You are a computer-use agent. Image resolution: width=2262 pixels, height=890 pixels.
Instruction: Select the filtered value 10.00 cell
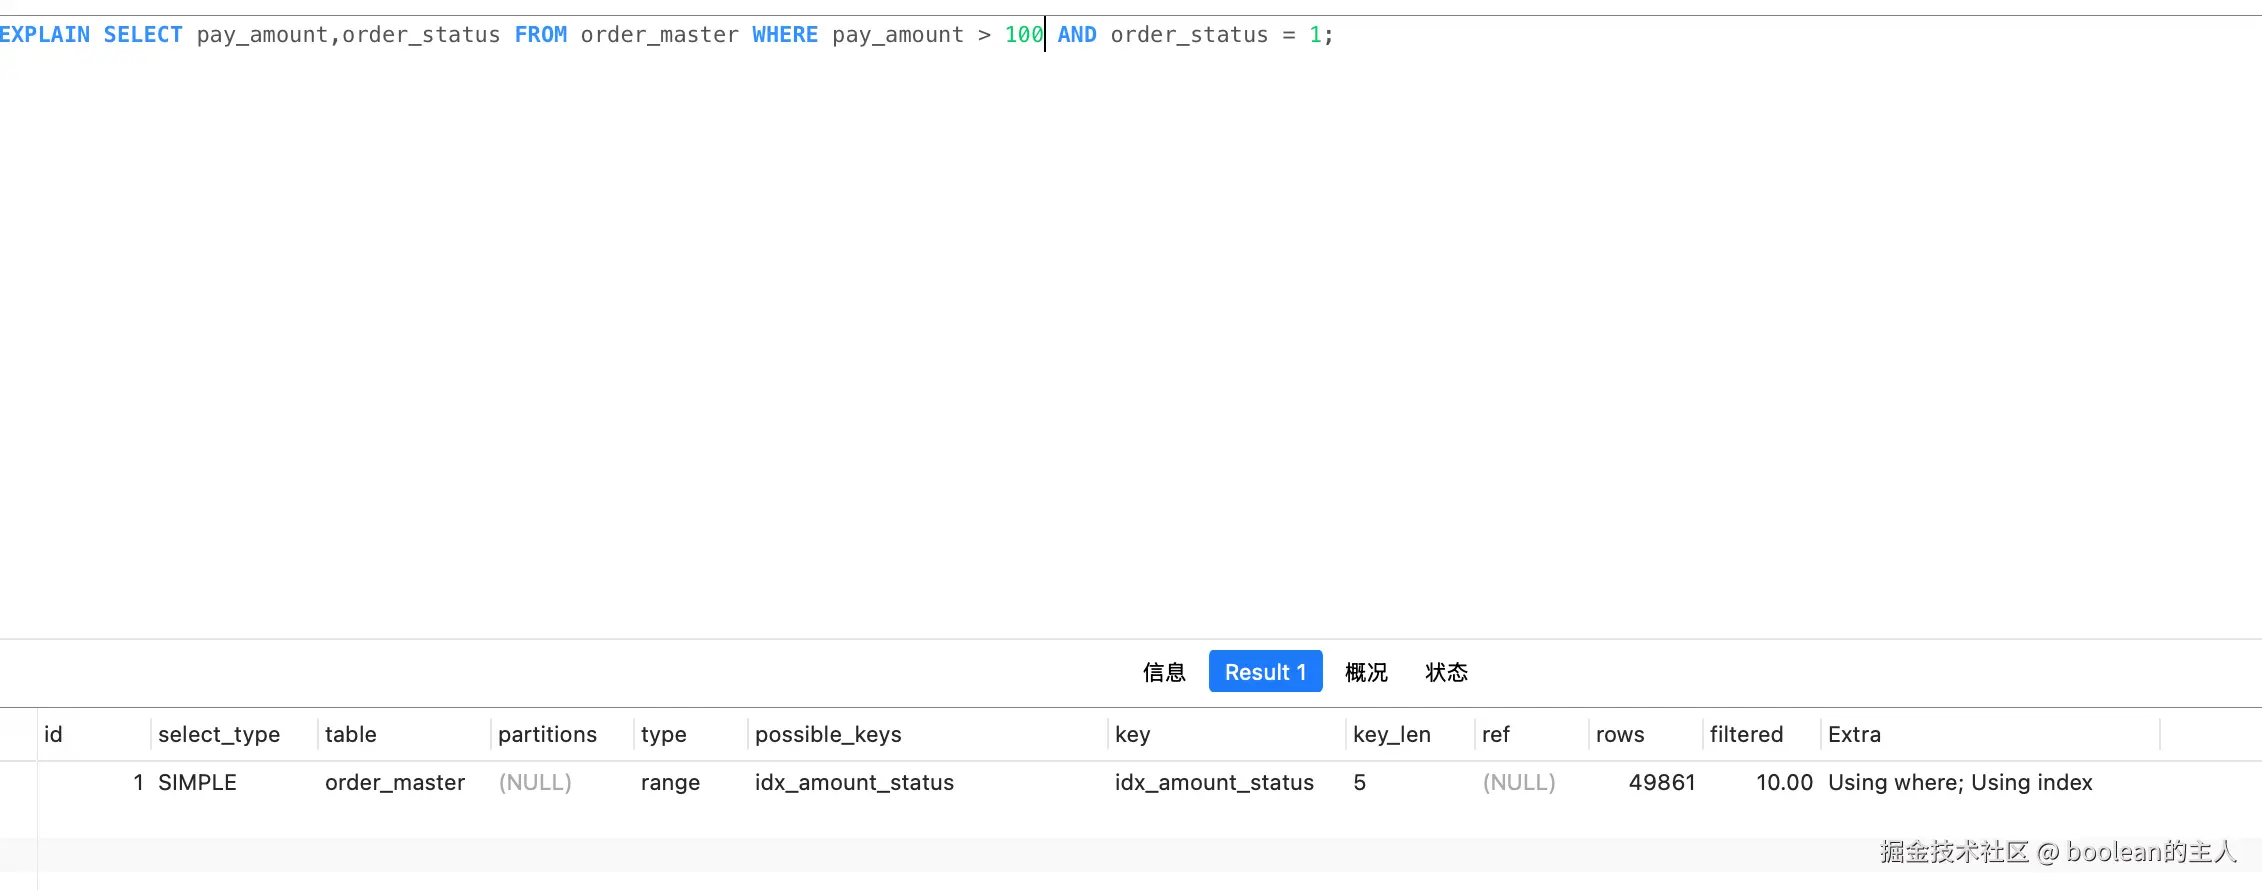pyautogui.click(x=1761, y=782)
